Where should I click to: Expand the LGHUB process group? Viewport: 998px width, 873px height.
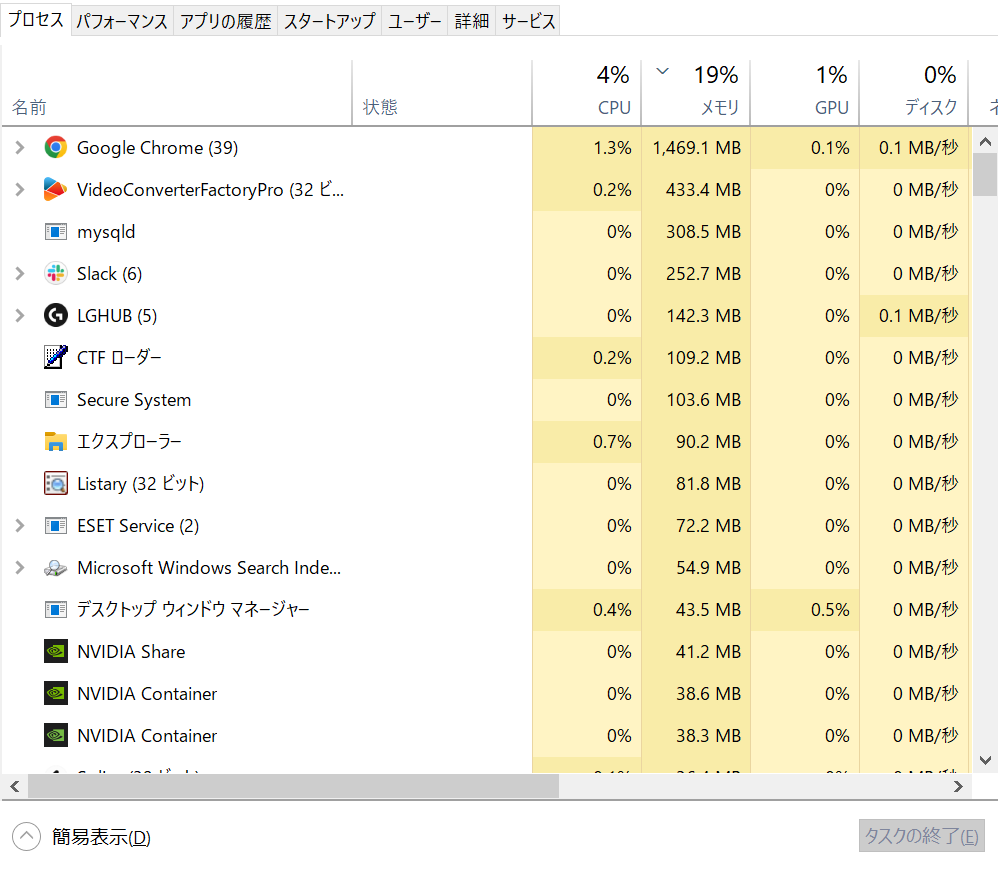[x=19, y=316]
